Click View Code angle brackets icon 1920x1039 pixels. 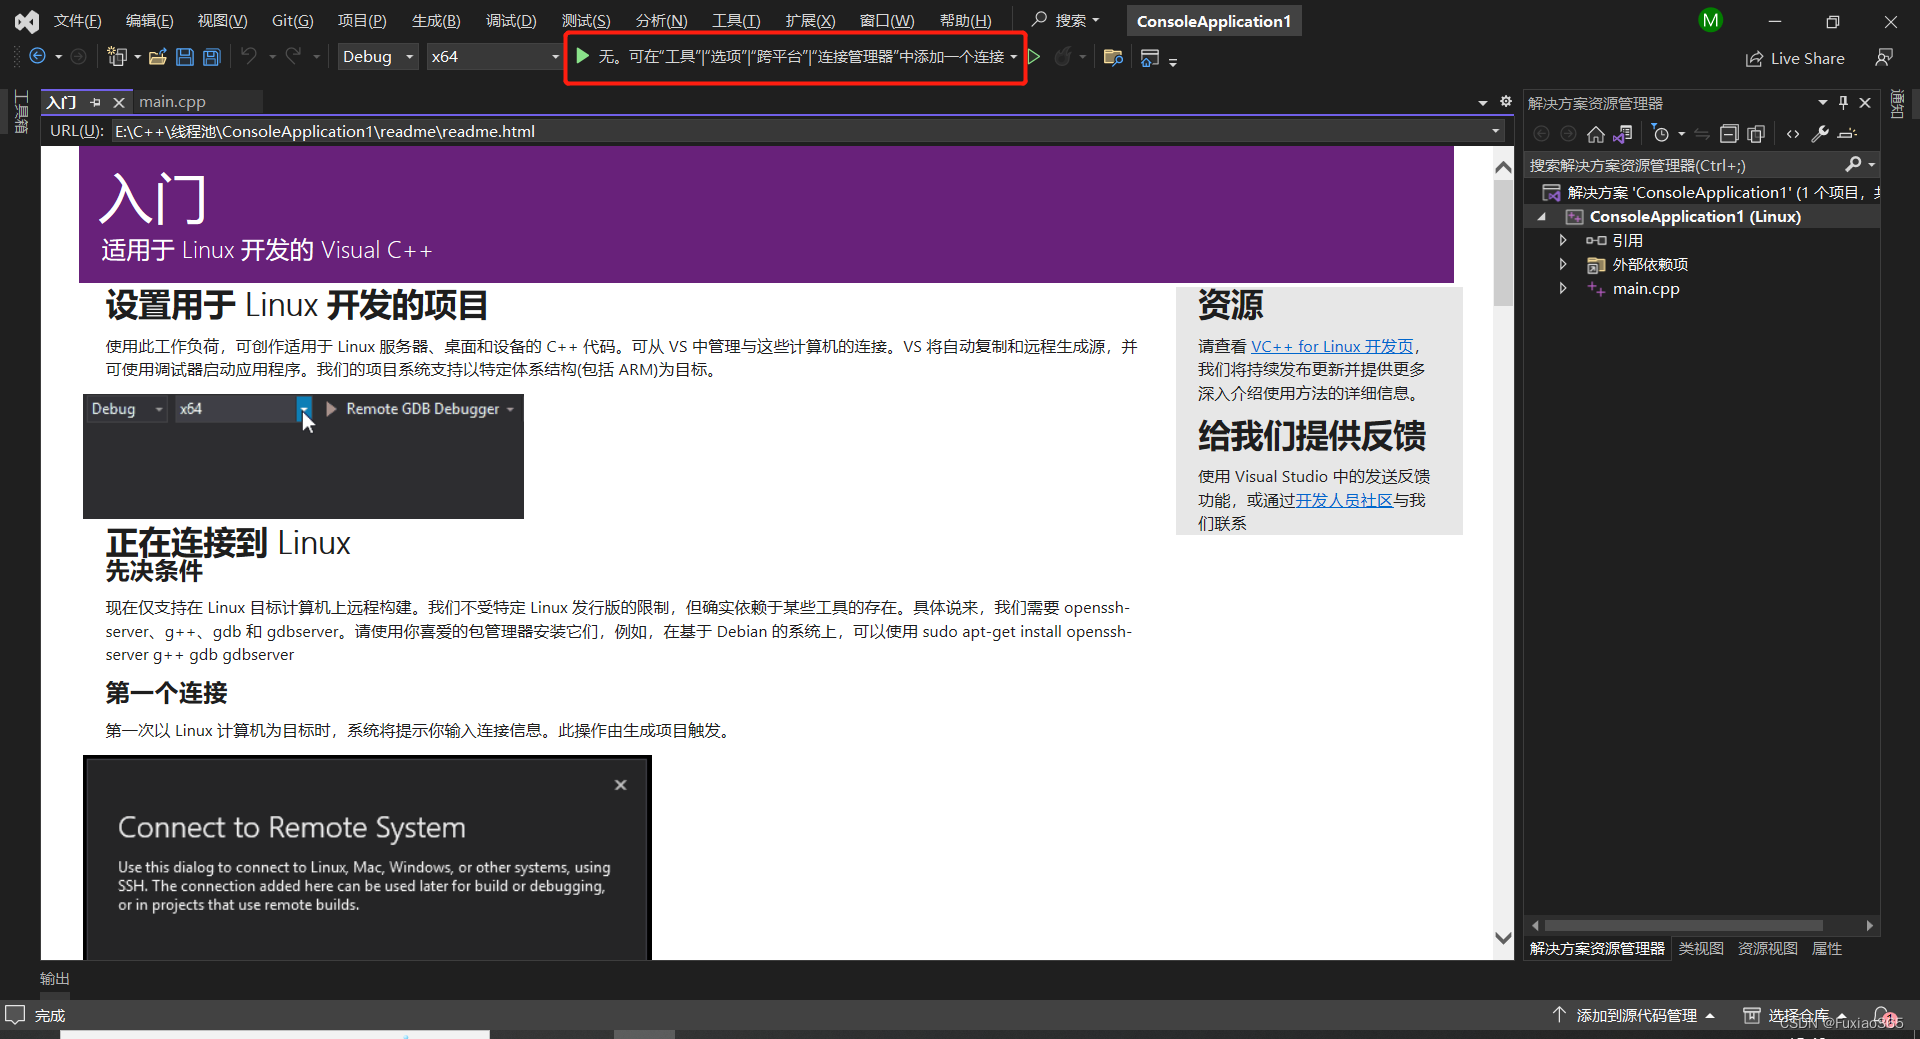(x=1793, y=134)
